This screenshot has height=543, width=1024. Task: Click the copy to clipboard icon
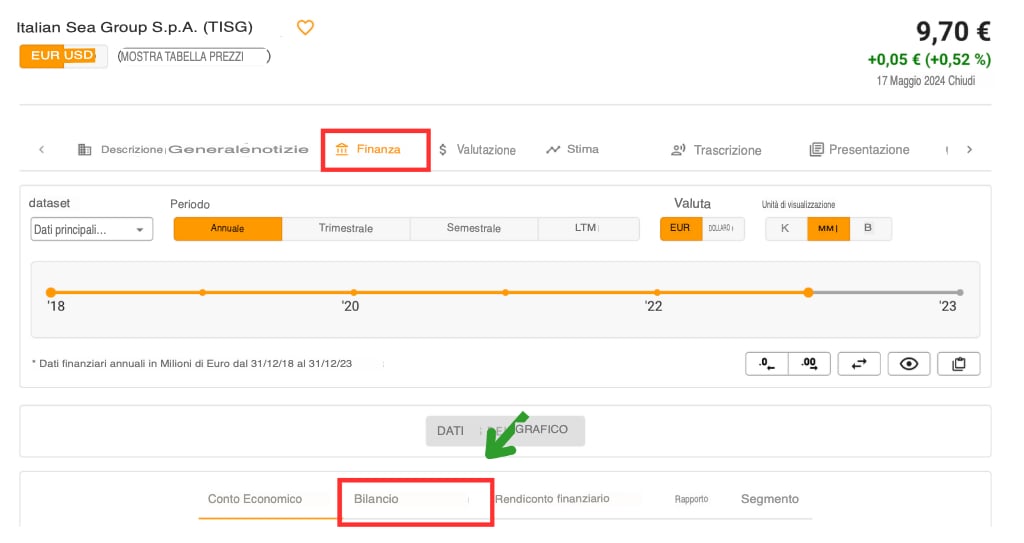pyautogui.click(x=958, y=364)
